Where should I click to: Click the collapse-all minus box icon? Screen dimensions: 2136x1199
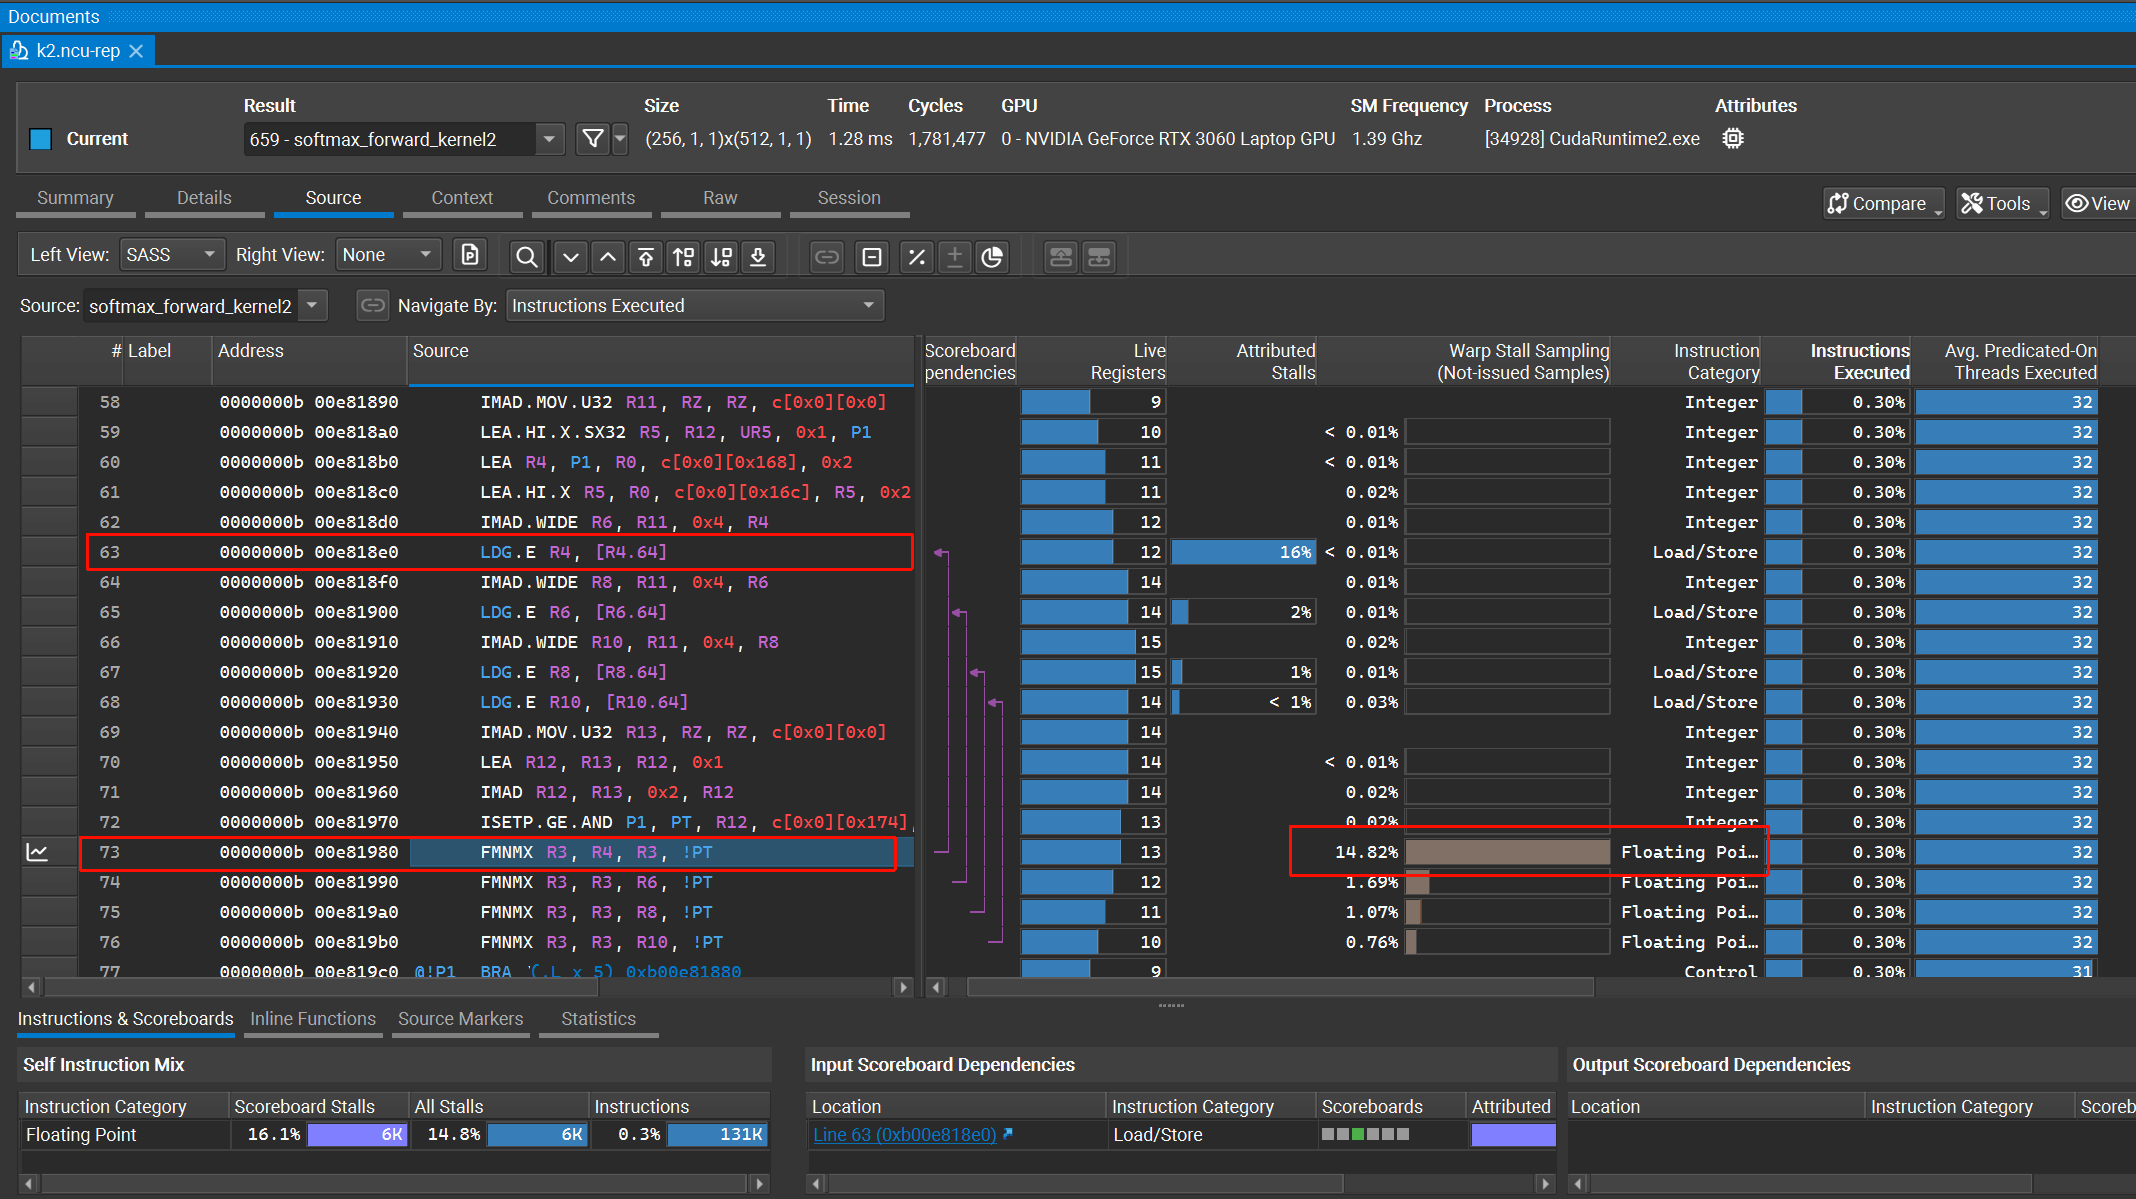tap(872, 257)
